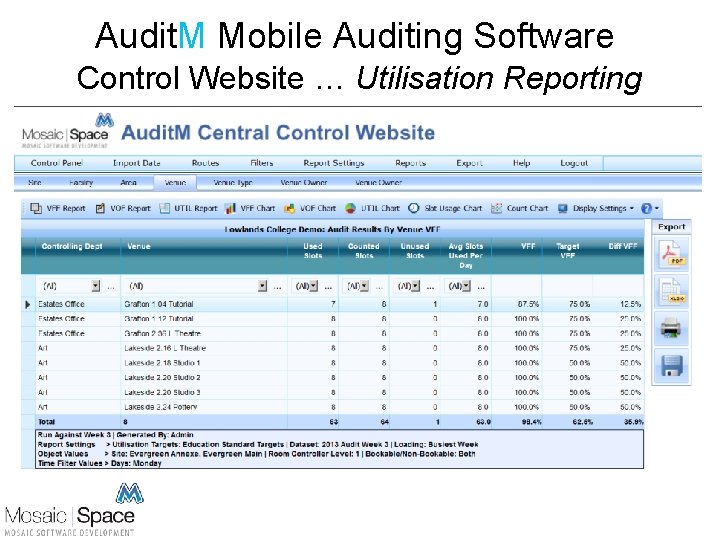This screenshot has width=720, height=540.
Task: Open the Count Chart icon
Action: pyautogui.click(x=496, y=208)
